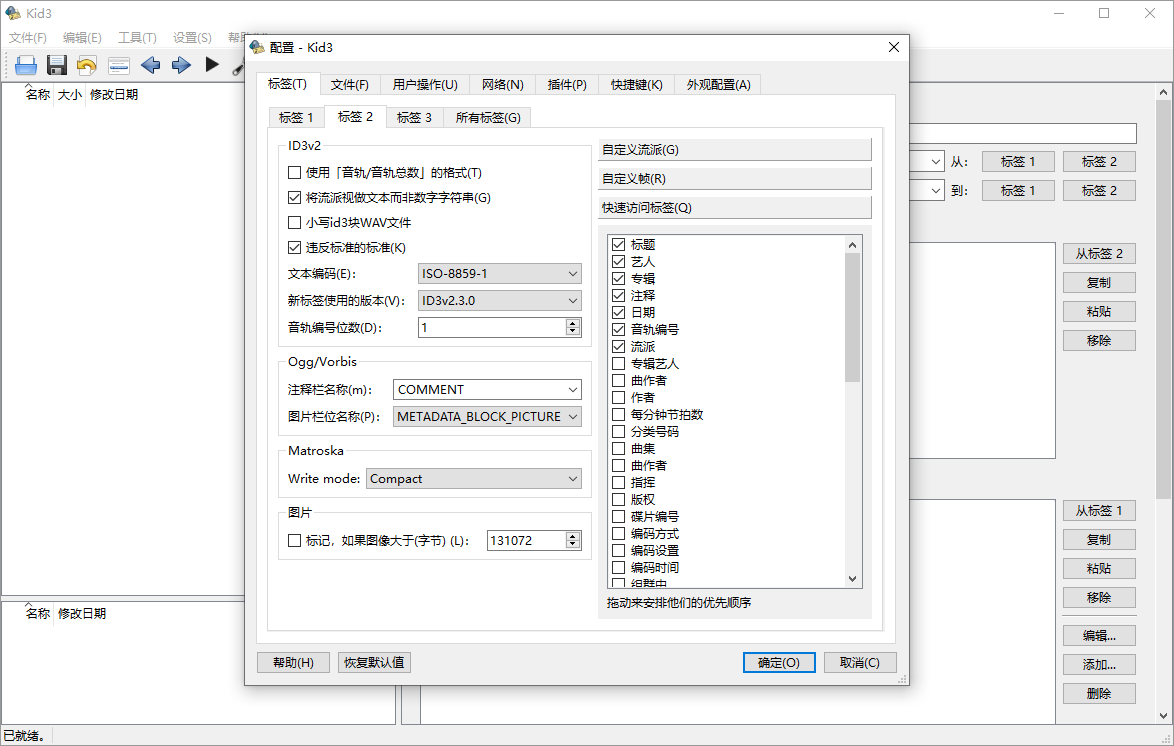Click the create playlist toolbar icon
The width and height of the screenshot is (1174, 746).
tap(118, 65)
